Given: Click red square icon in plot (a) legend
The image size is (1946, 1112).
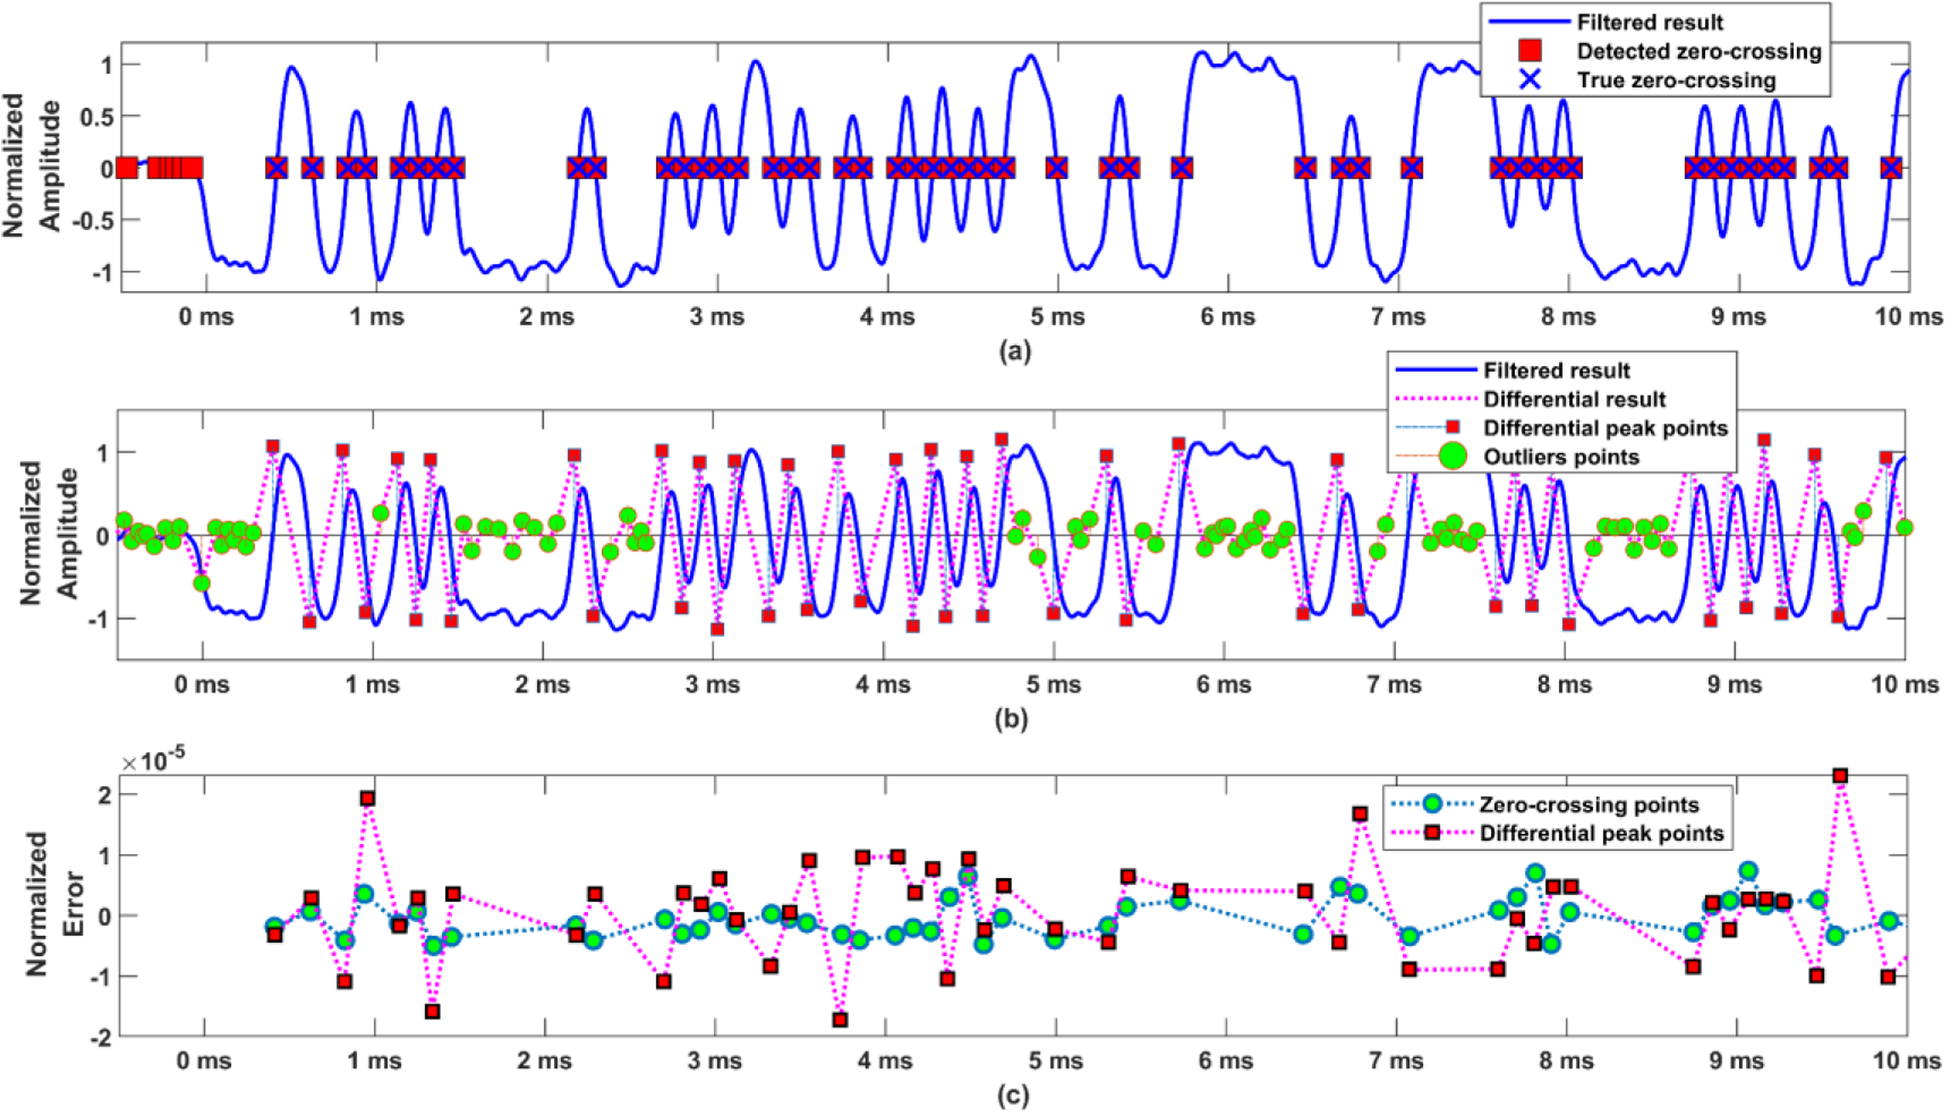Looking at the screenshot, I should 1529,51.
